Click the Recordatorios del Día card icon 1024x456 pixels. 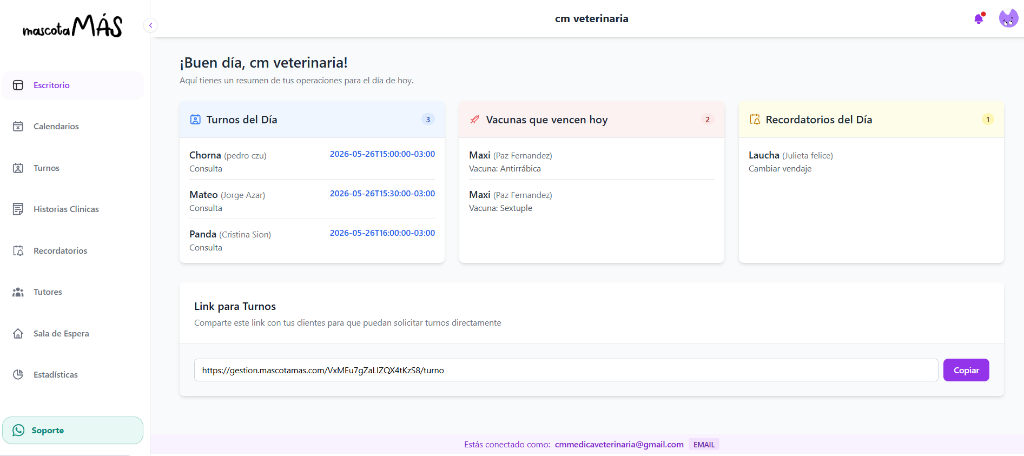point(754,120)
